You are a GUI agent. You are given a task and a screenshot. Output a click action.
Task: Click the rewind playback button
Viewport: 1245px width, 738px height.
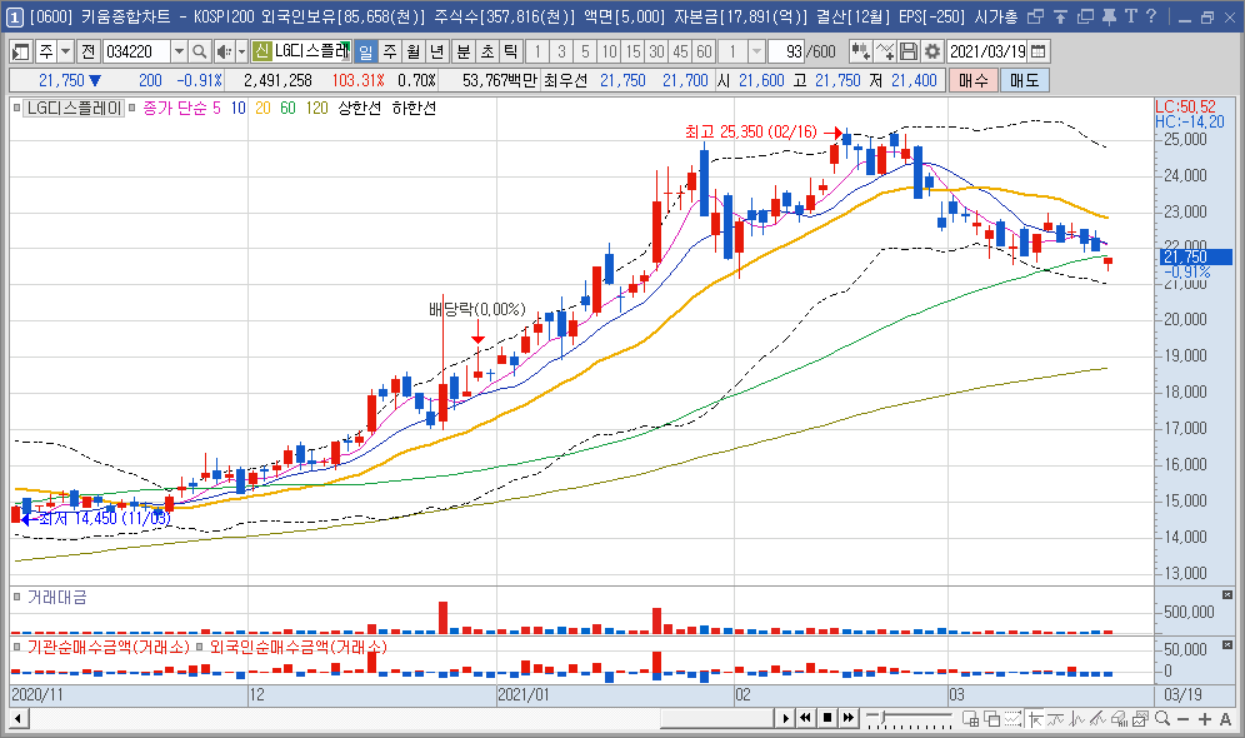806,718
